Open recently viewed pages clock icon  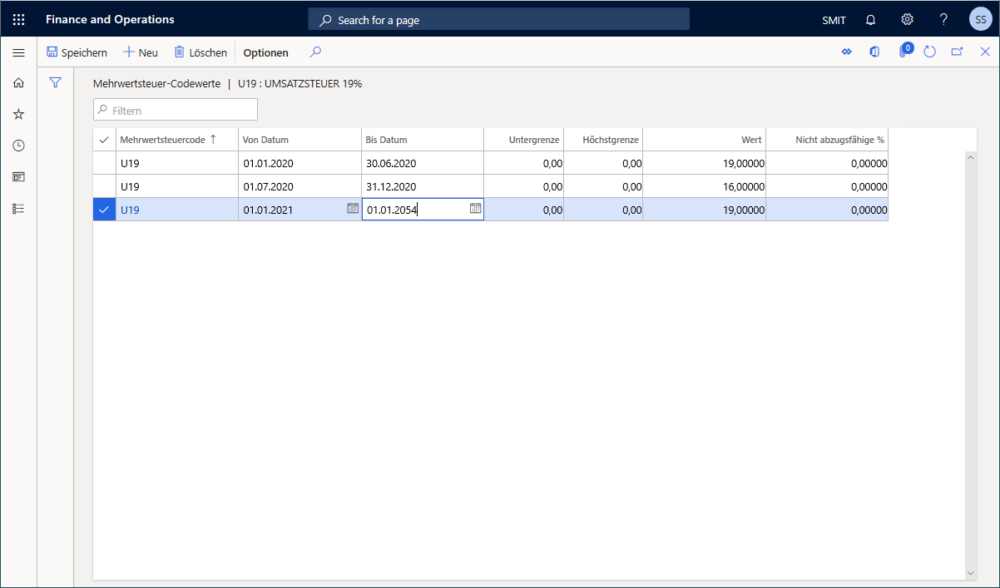click(17, 145)
